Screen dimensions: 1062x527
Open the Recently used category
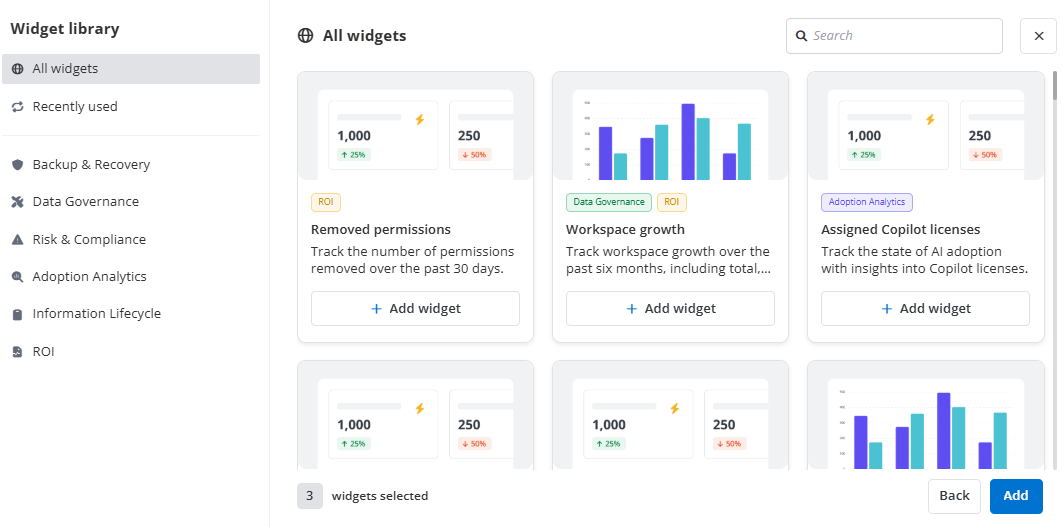tap(75, 107)
